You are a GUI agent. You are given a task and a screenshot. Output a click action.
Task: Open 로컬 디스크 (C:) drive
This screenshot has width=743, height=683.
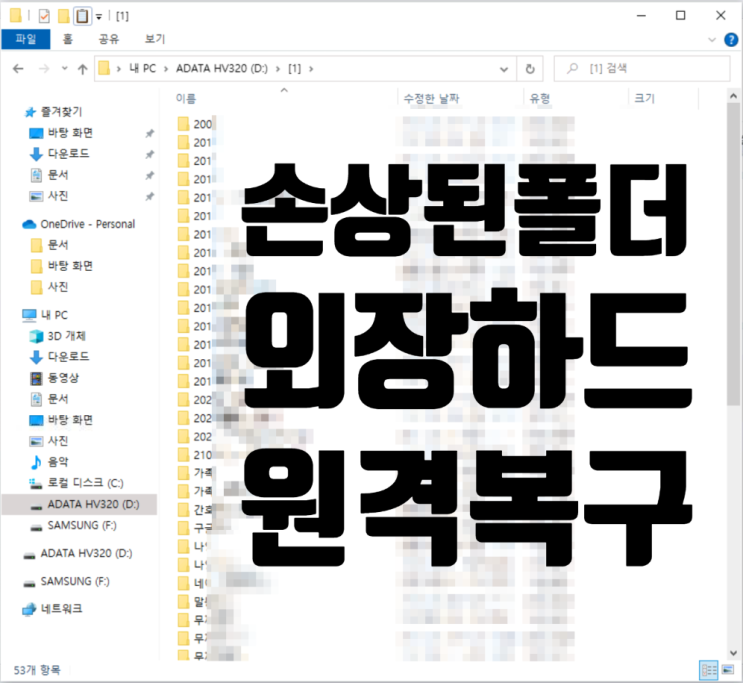85,483
